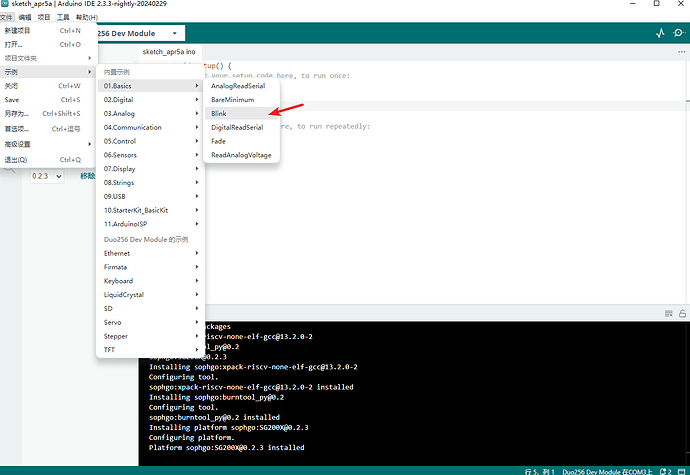Expand the 01.Basics examples submenu

point(151,86)
